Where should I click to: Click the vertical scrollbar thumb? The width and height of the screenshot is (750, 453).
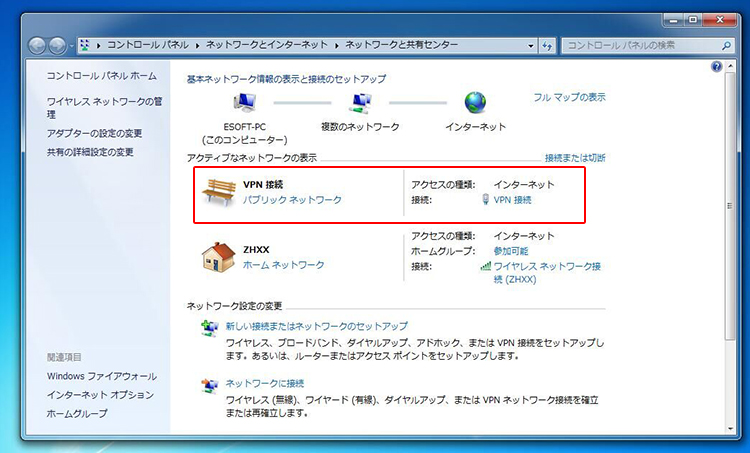[x=730, y=206]
